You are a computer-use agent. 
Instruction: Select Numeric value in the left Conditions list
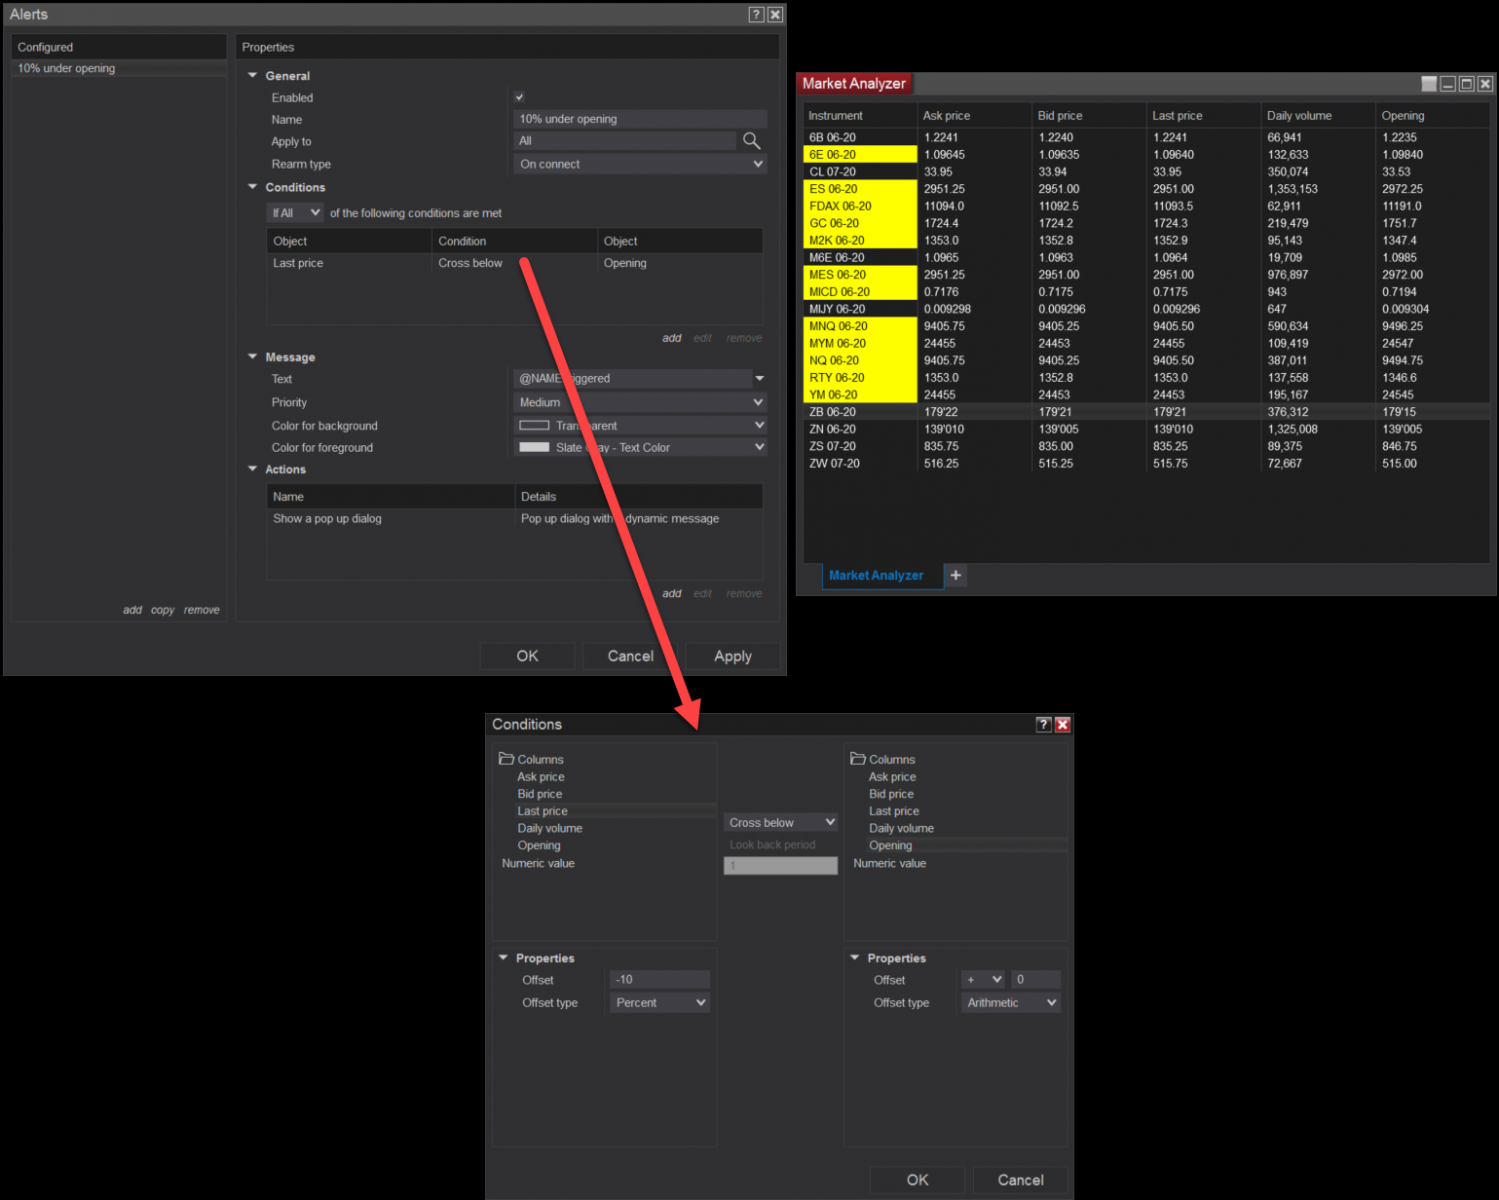[538, 863]
